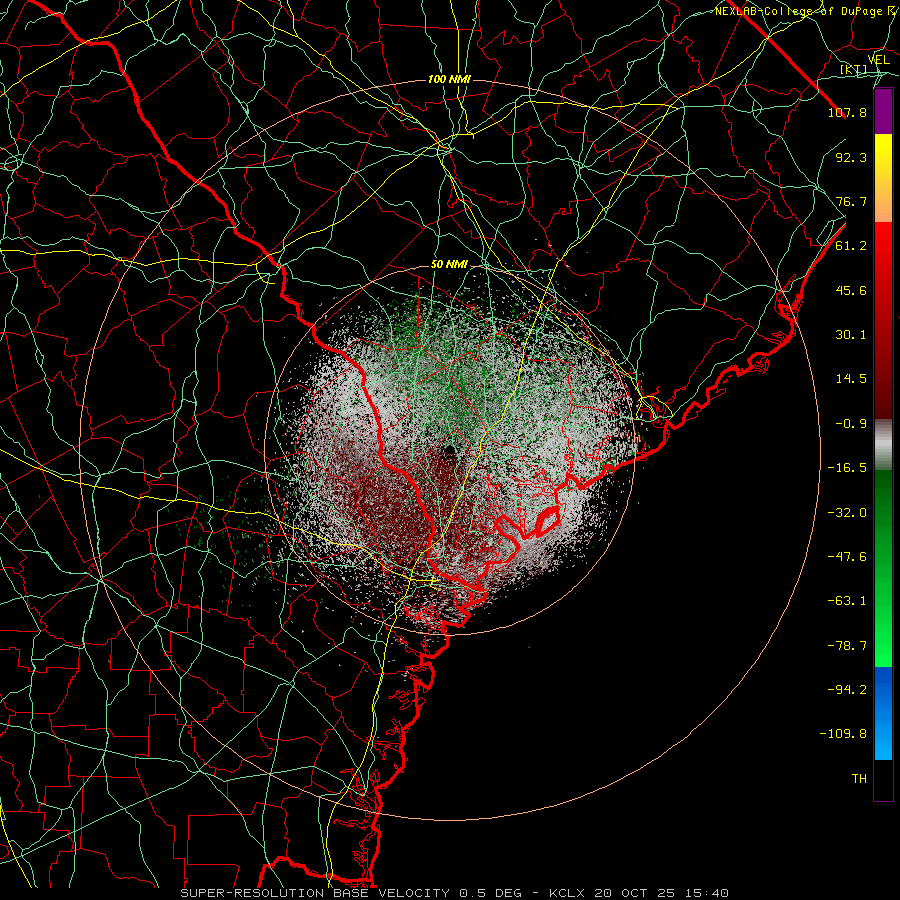The height and width of the screenshot is (900, 900).
Task: Click the -109.8 legend value
Action: (x=843, y=734)
